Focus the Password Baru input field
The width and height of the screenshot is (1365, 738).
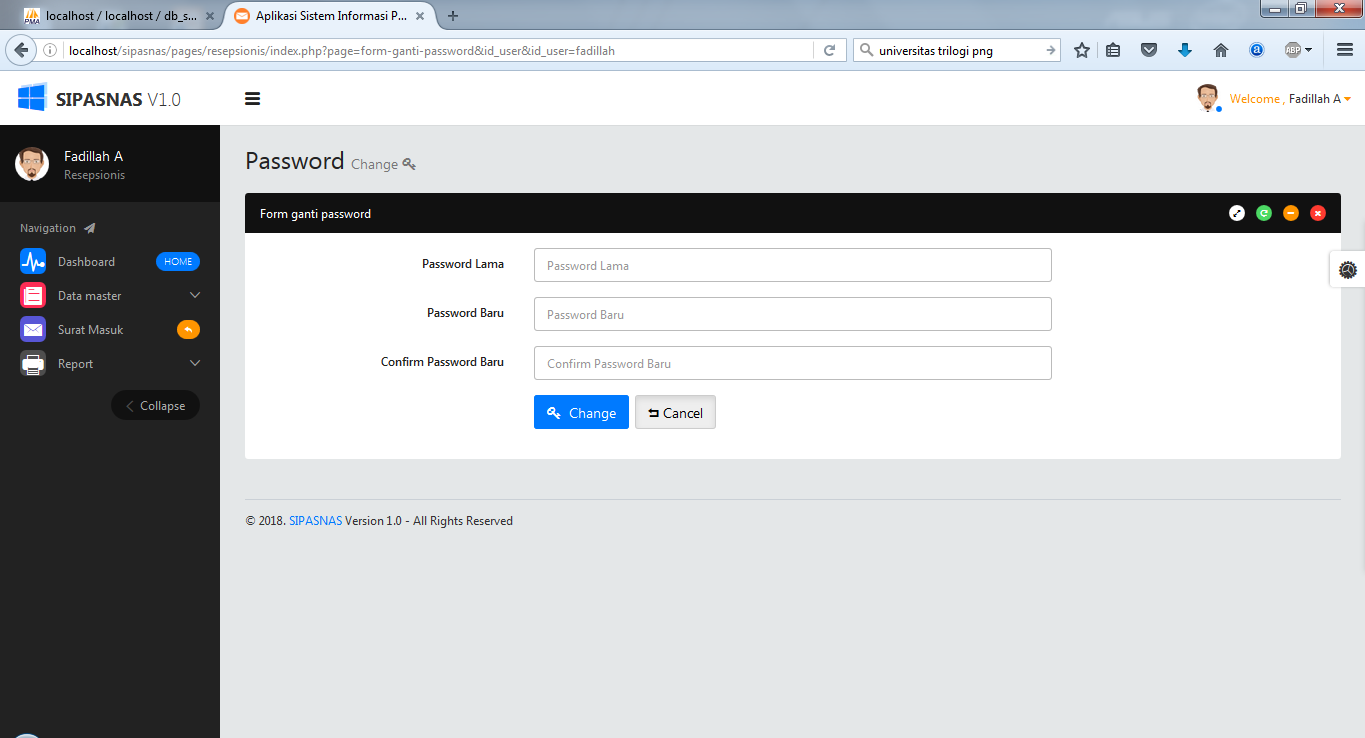point(793,314)
